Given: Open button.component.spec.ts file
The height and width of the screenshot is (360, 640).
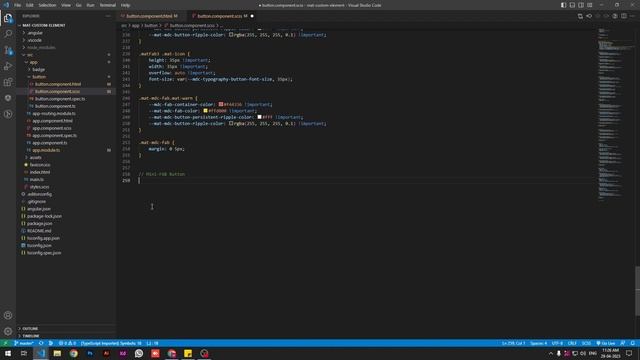Looking at the screenshot, I should click(60, 99).
